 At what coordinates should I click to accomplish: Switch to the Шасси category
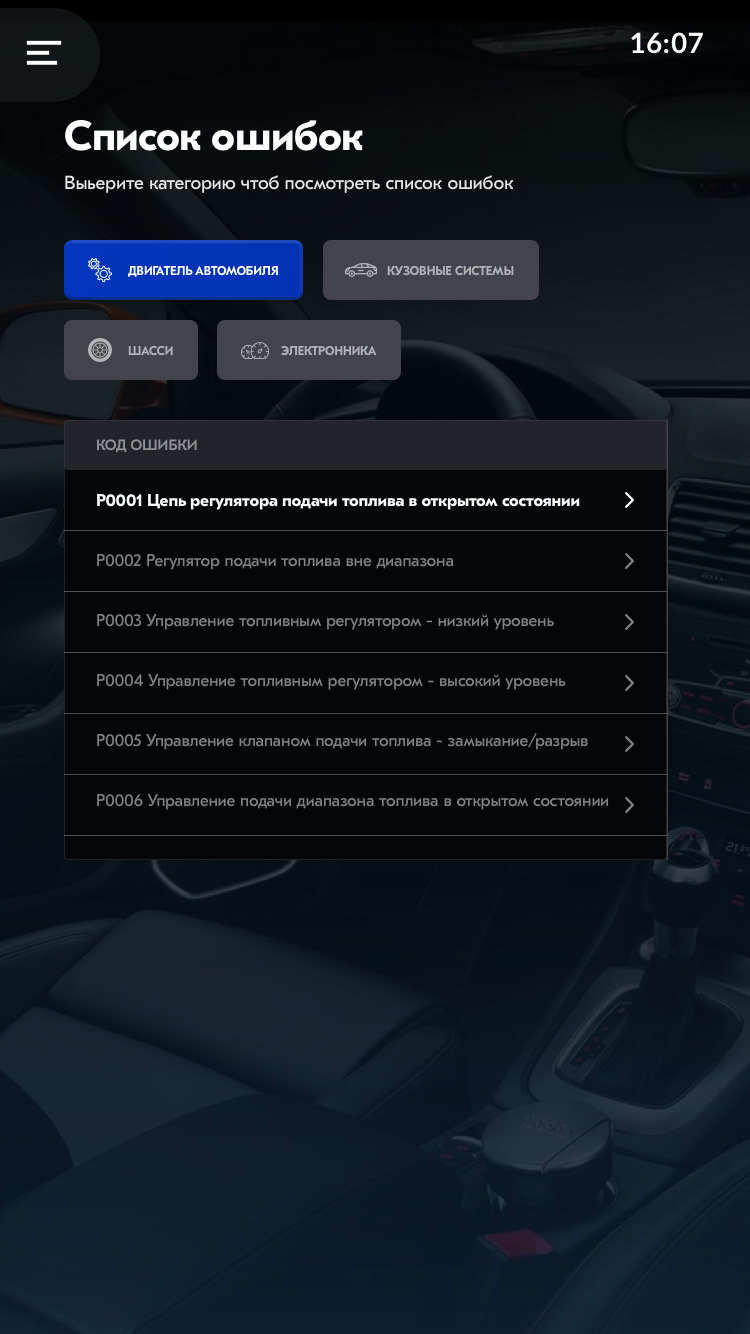[x=131, y=350]
